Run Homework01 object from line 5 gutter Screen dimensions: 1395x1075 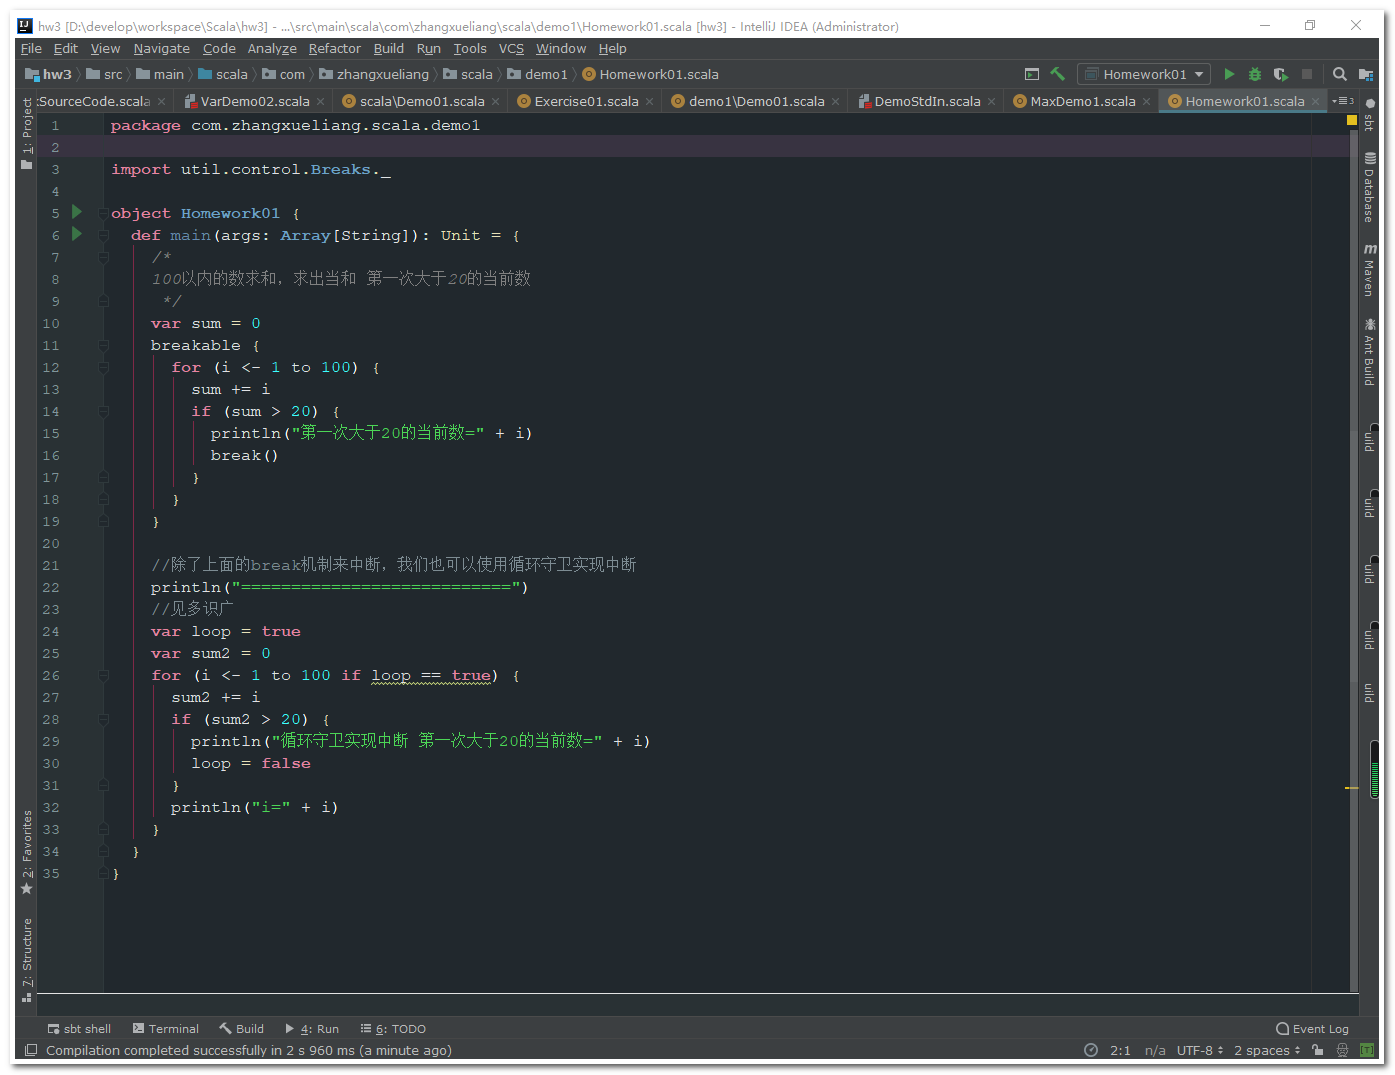(77, 213)
